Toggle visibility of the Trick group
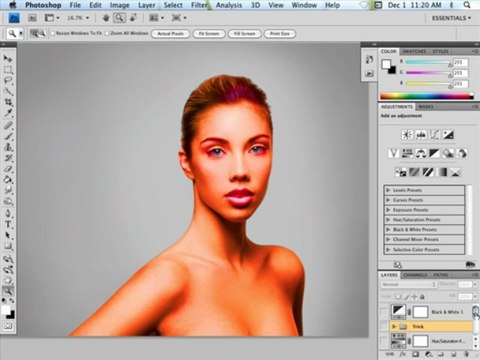This screenshot has height=360, width=480. (384, 326)
